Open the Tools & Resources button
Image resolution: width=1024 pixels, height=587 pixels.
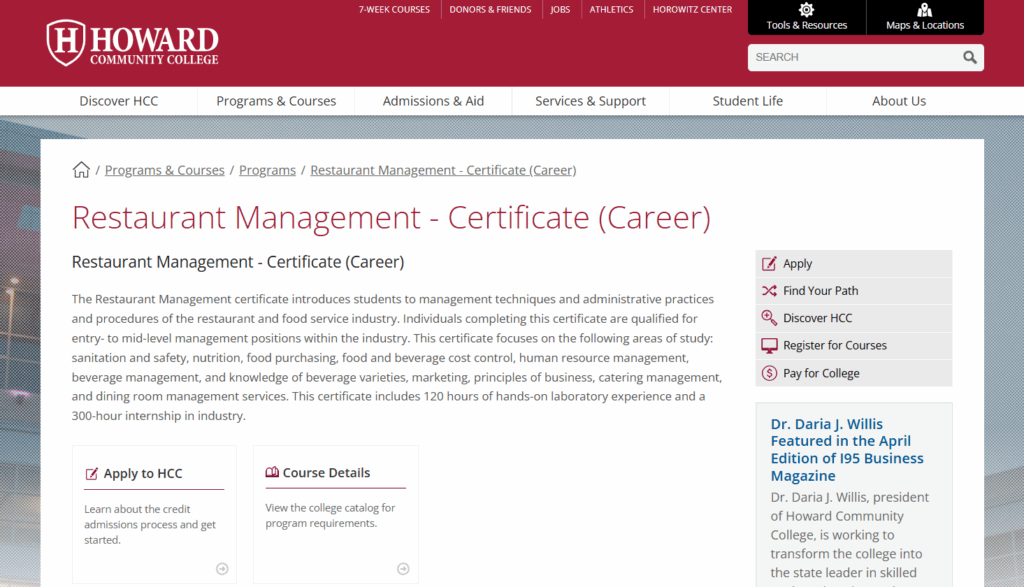point(807,18)
